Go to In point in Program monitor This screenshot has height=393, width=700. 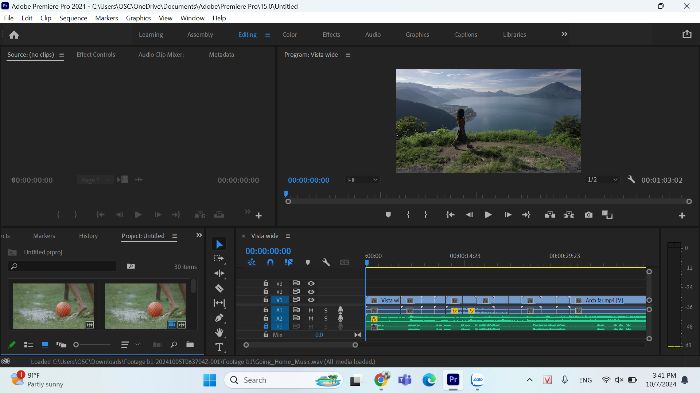click(450, 215)
